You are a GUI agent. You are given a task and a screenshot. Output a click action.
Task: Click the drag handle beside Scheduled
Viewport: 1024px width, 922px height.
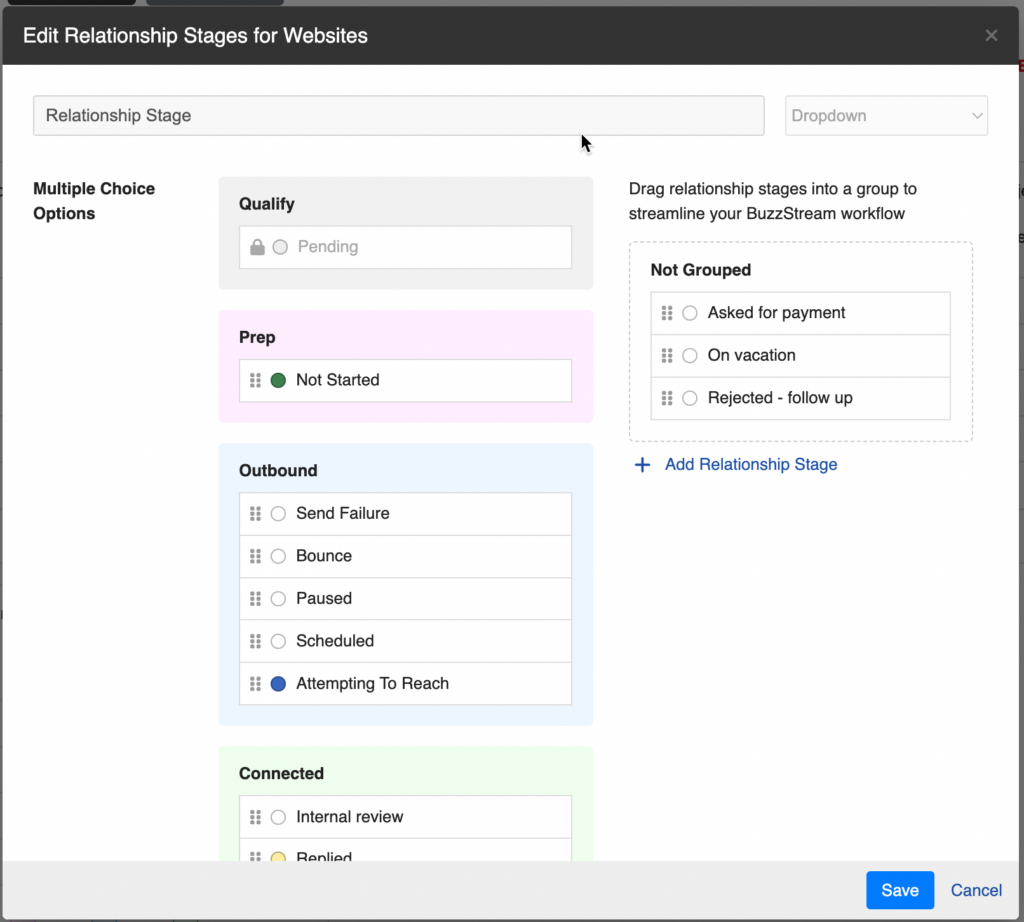coord(255,641)
